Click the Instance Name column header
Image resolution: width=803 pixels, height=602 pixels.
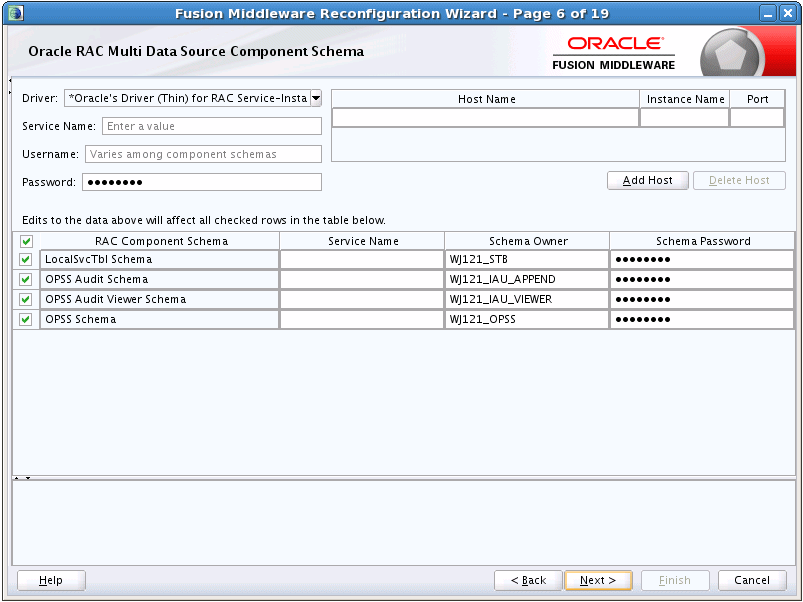pyautogui.click(x=685, y=99)
